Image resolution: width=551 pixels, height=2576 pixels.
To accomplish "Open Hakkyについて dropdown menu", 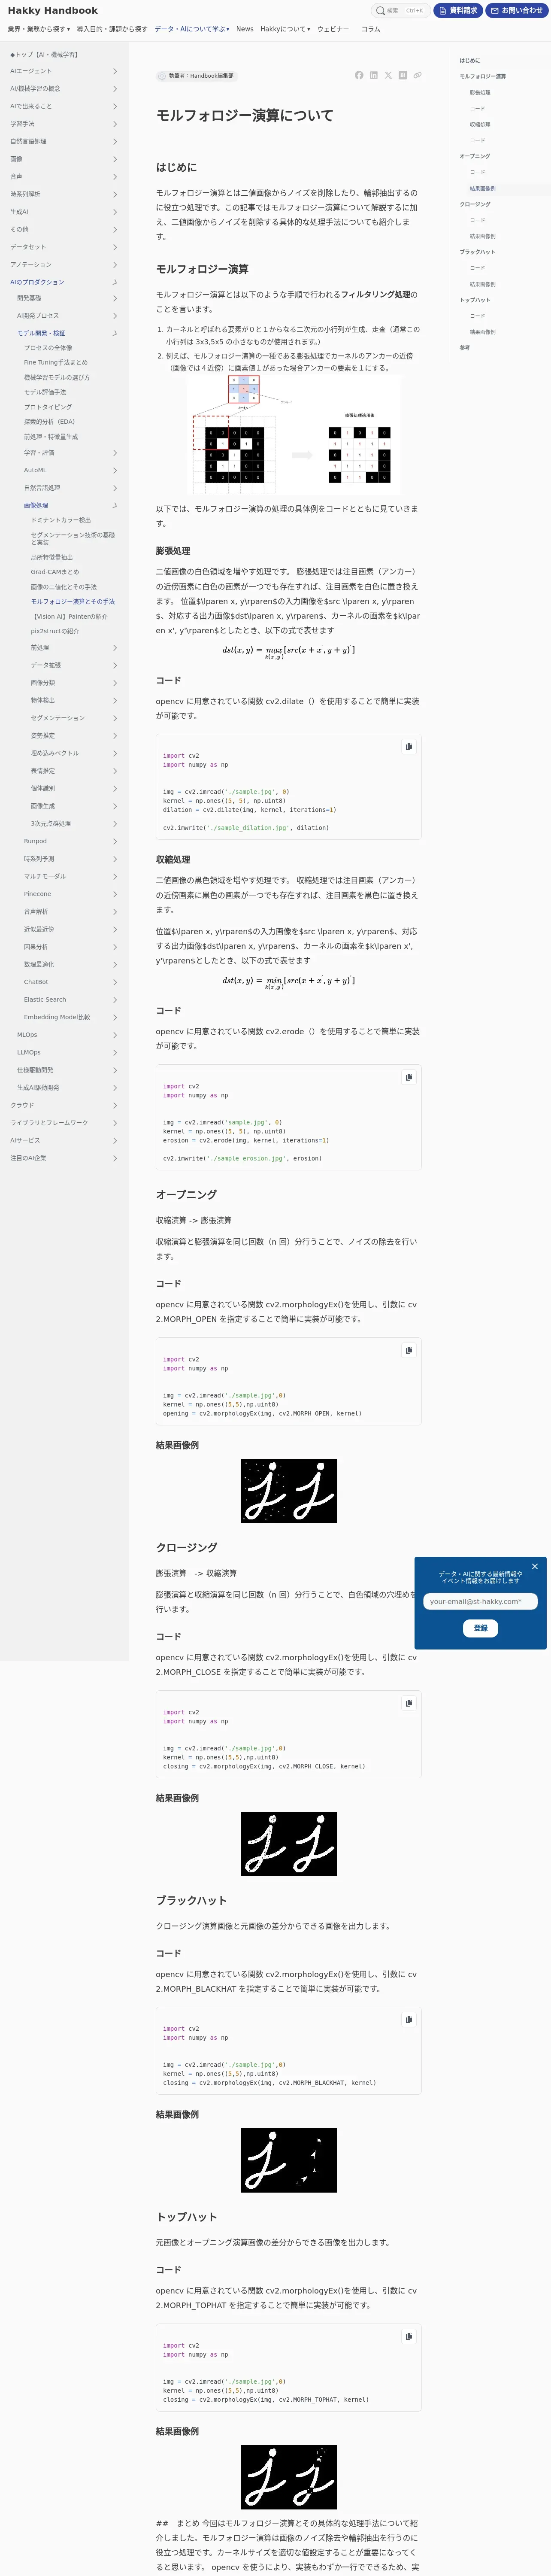I will coord(285,29).
